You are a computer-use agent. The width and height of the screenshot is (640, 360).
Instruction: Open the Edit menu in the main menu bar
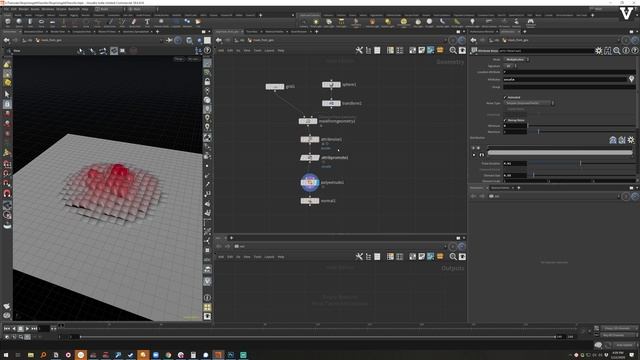(14, 9)
